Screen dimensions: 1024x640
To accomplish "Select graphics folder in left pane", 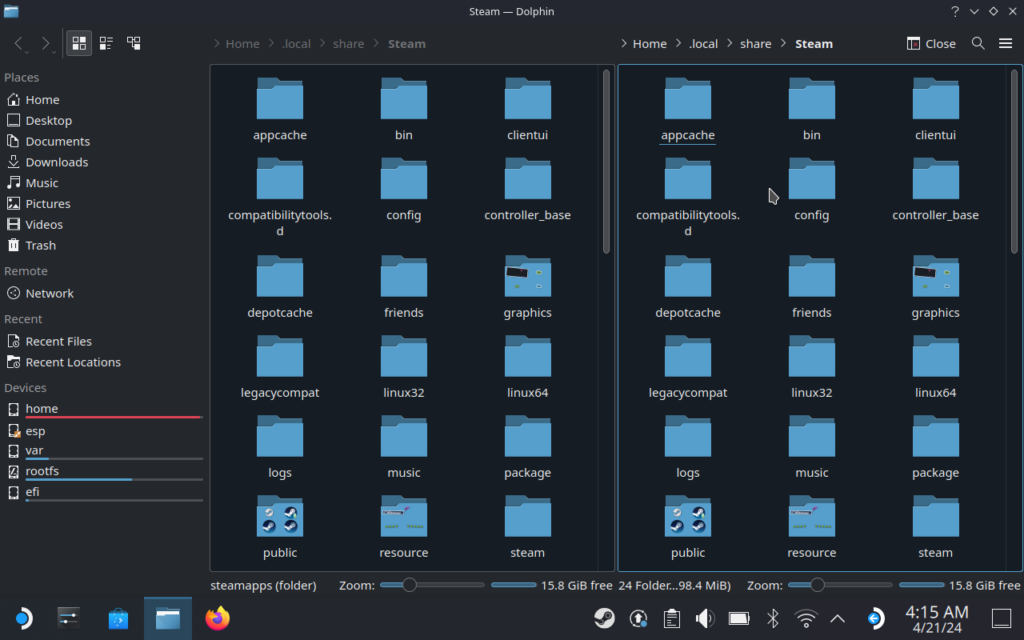I will [527, 287].
